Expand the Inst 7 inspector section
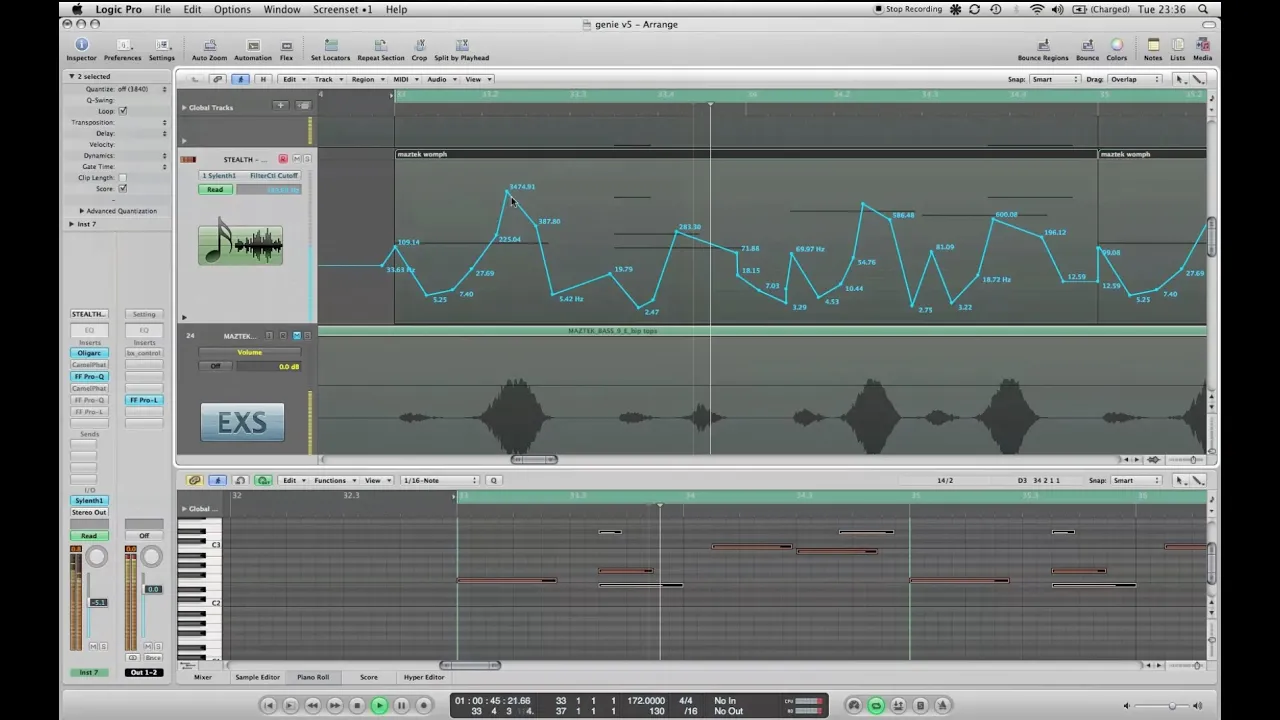The width and height of the screenshot is (1280, 720). [72, 224]
